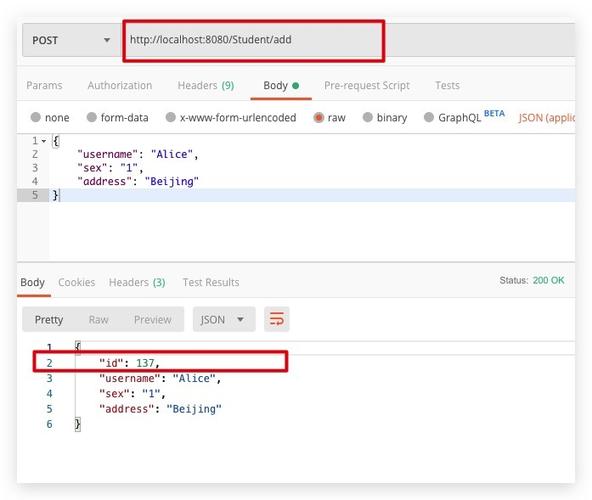Open the response Cookies tab
Screen dimensions: 592x500
tap(77, 282)
